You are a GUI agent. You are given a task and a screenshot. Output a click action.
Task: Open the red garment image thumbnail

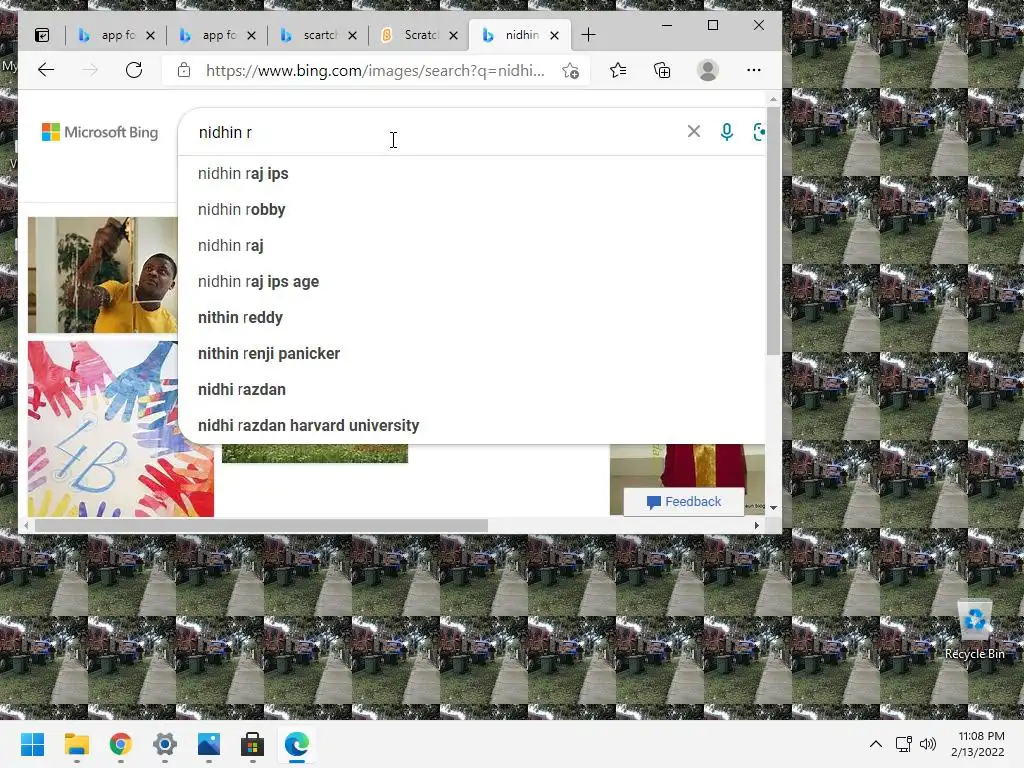[x=687, y=465]
